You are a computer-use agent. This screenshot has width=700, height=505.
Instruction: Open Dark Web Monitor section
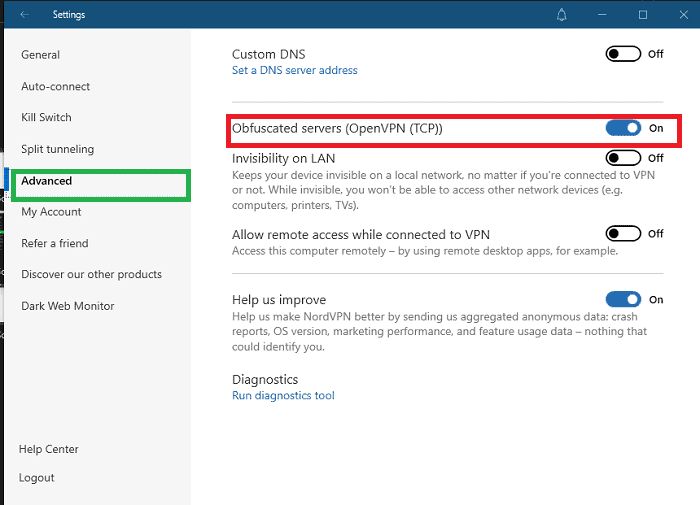68,306
